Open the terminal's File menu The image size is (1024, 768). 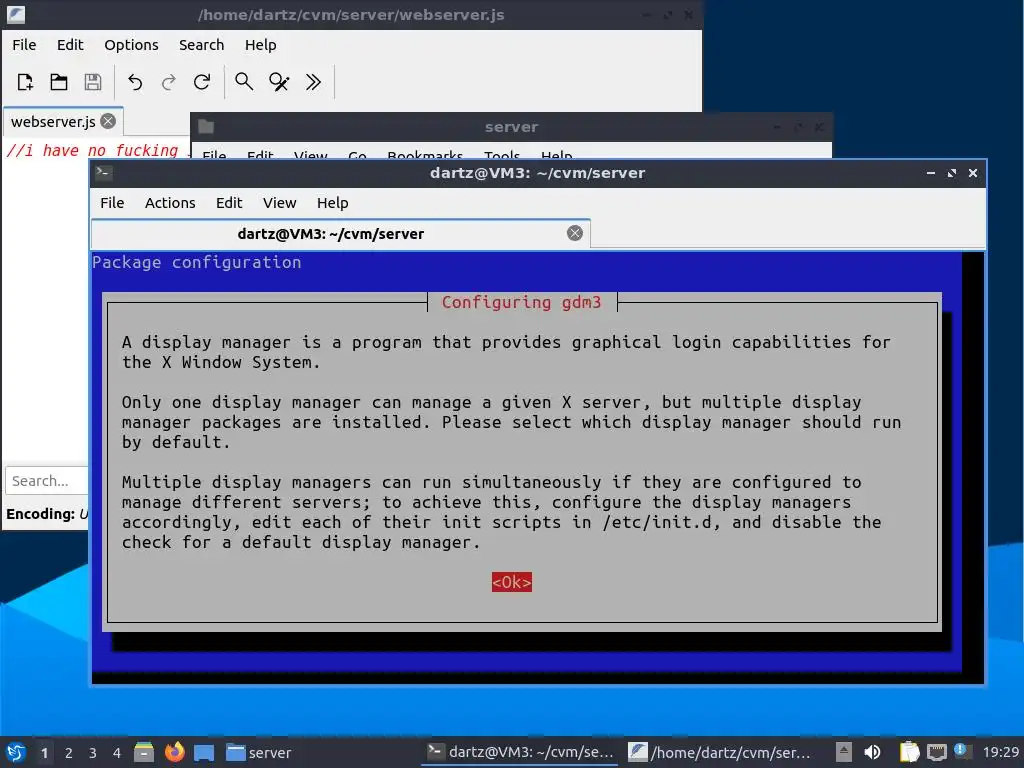[112, 202]
